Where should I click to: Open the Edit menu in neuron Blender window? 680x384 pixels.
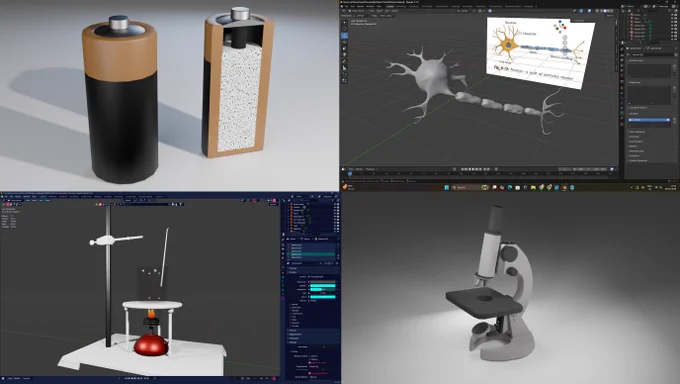click(353, 7)
